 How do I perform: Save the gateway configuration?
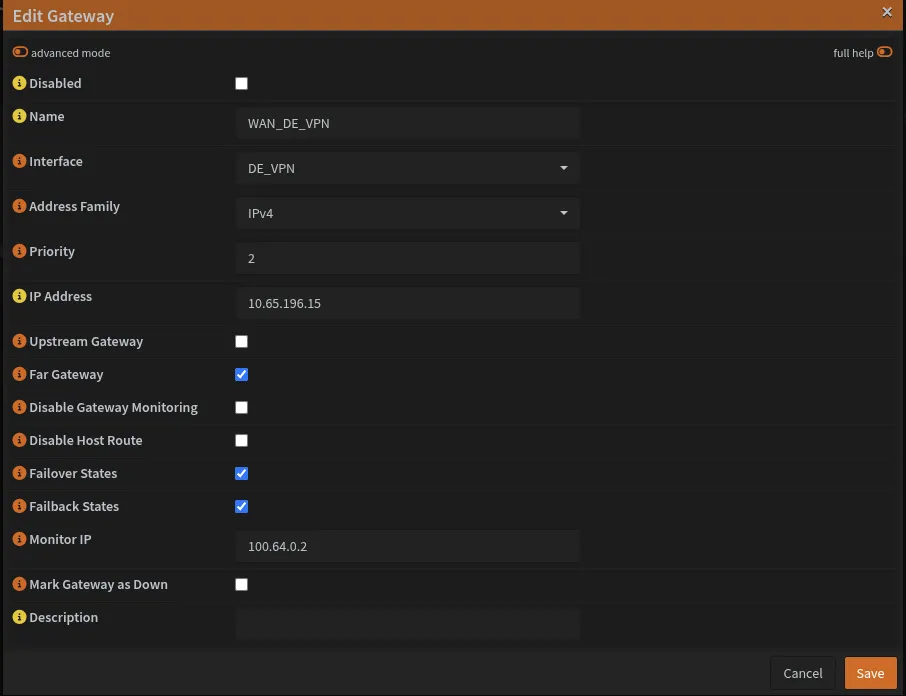[x=870, y=673]
